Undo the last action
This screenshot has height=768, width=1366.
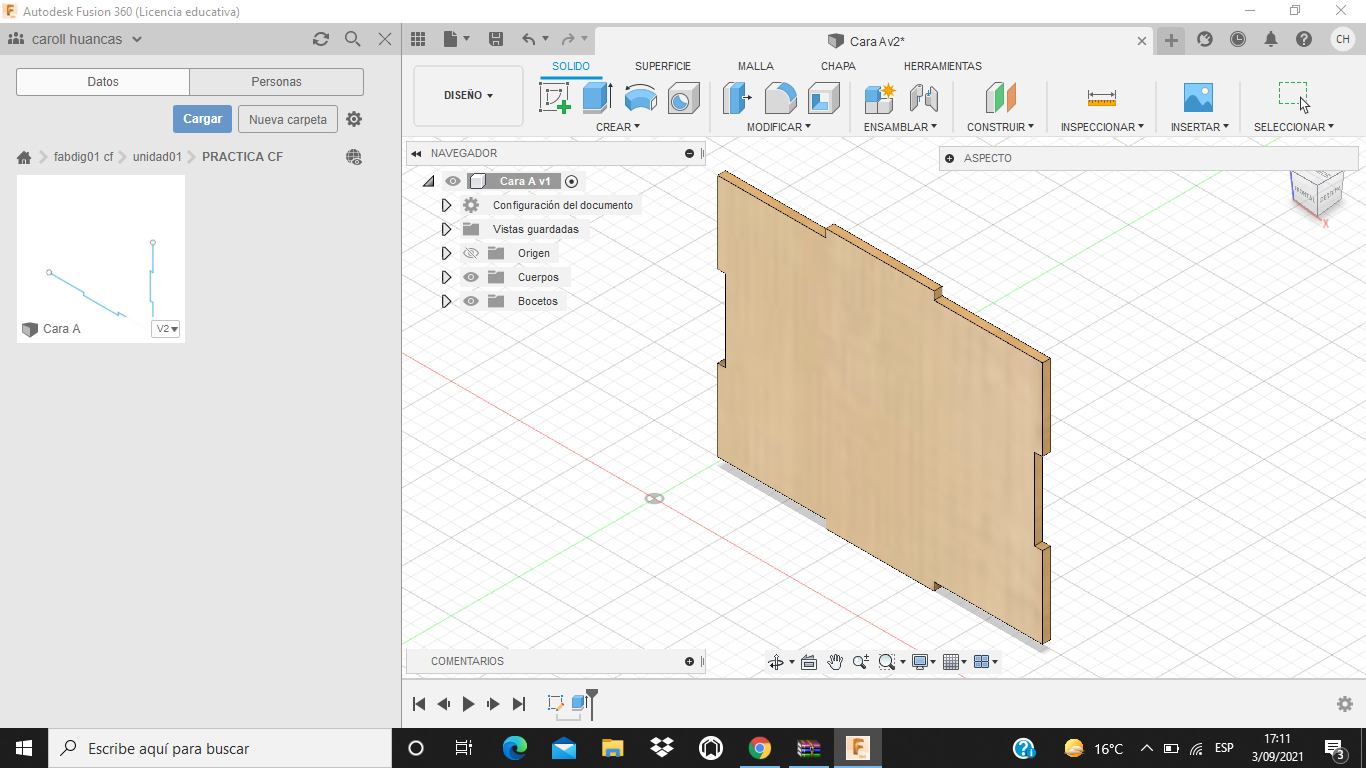coord(529,39)
